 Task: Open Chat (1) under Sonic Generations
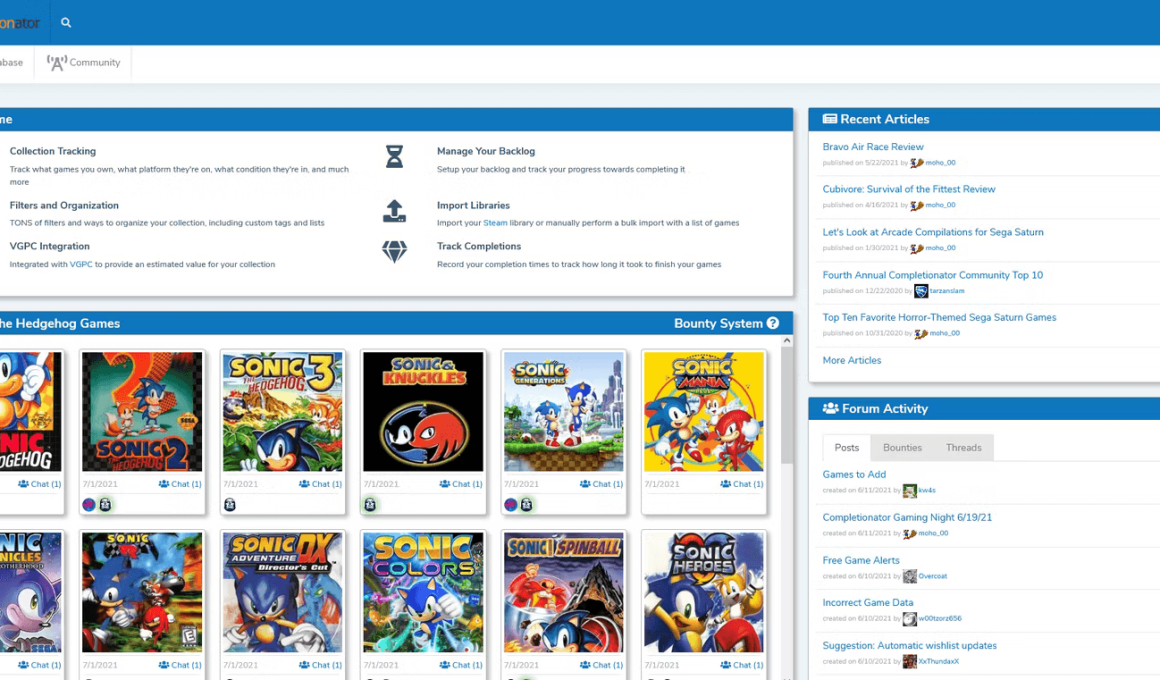pyautogui.click(x=601, y=484)
